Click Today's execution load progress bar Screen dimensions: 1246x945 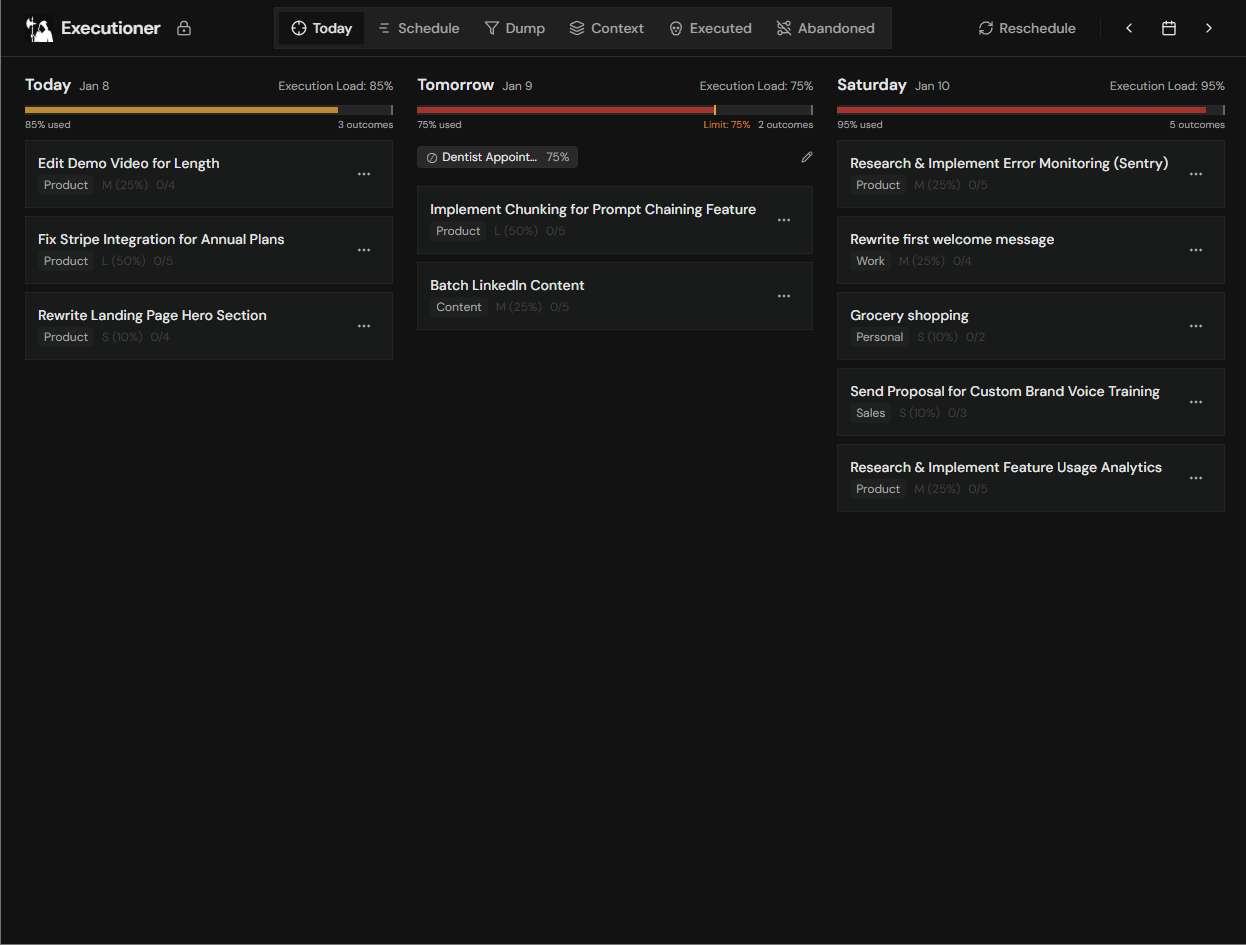coord(208,110)
